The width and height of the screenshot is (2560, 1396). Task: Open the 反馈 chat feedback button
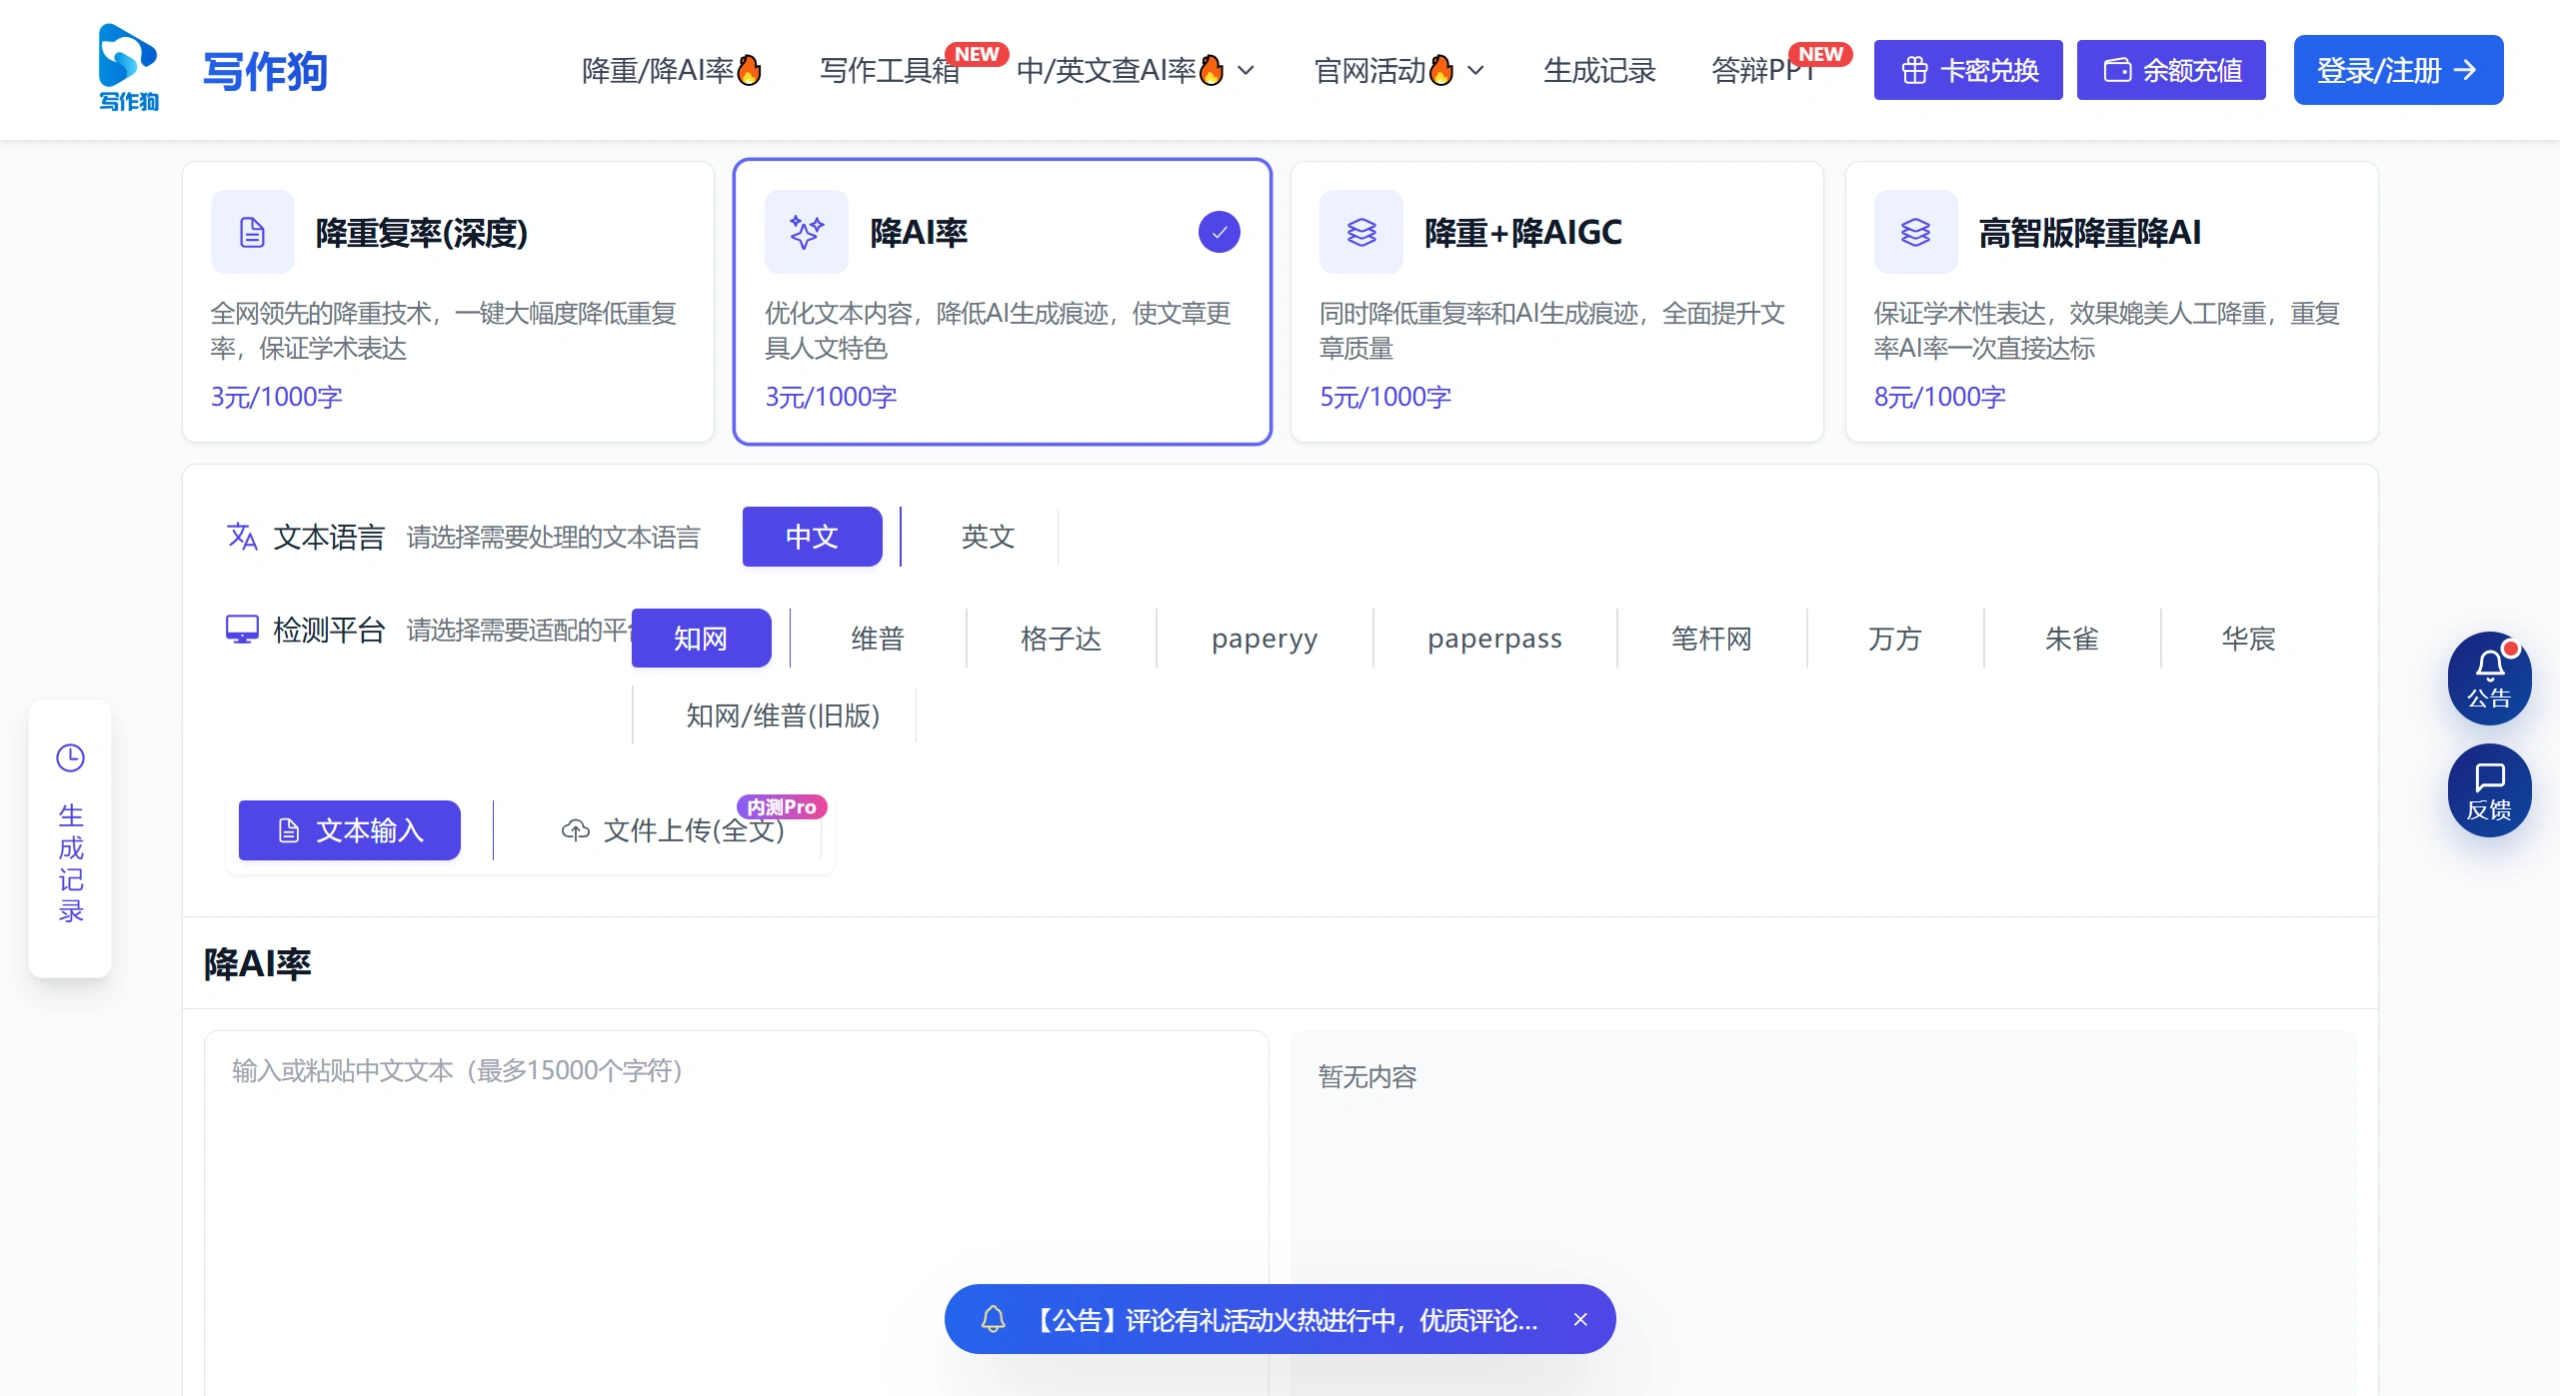coord(2489,790)
